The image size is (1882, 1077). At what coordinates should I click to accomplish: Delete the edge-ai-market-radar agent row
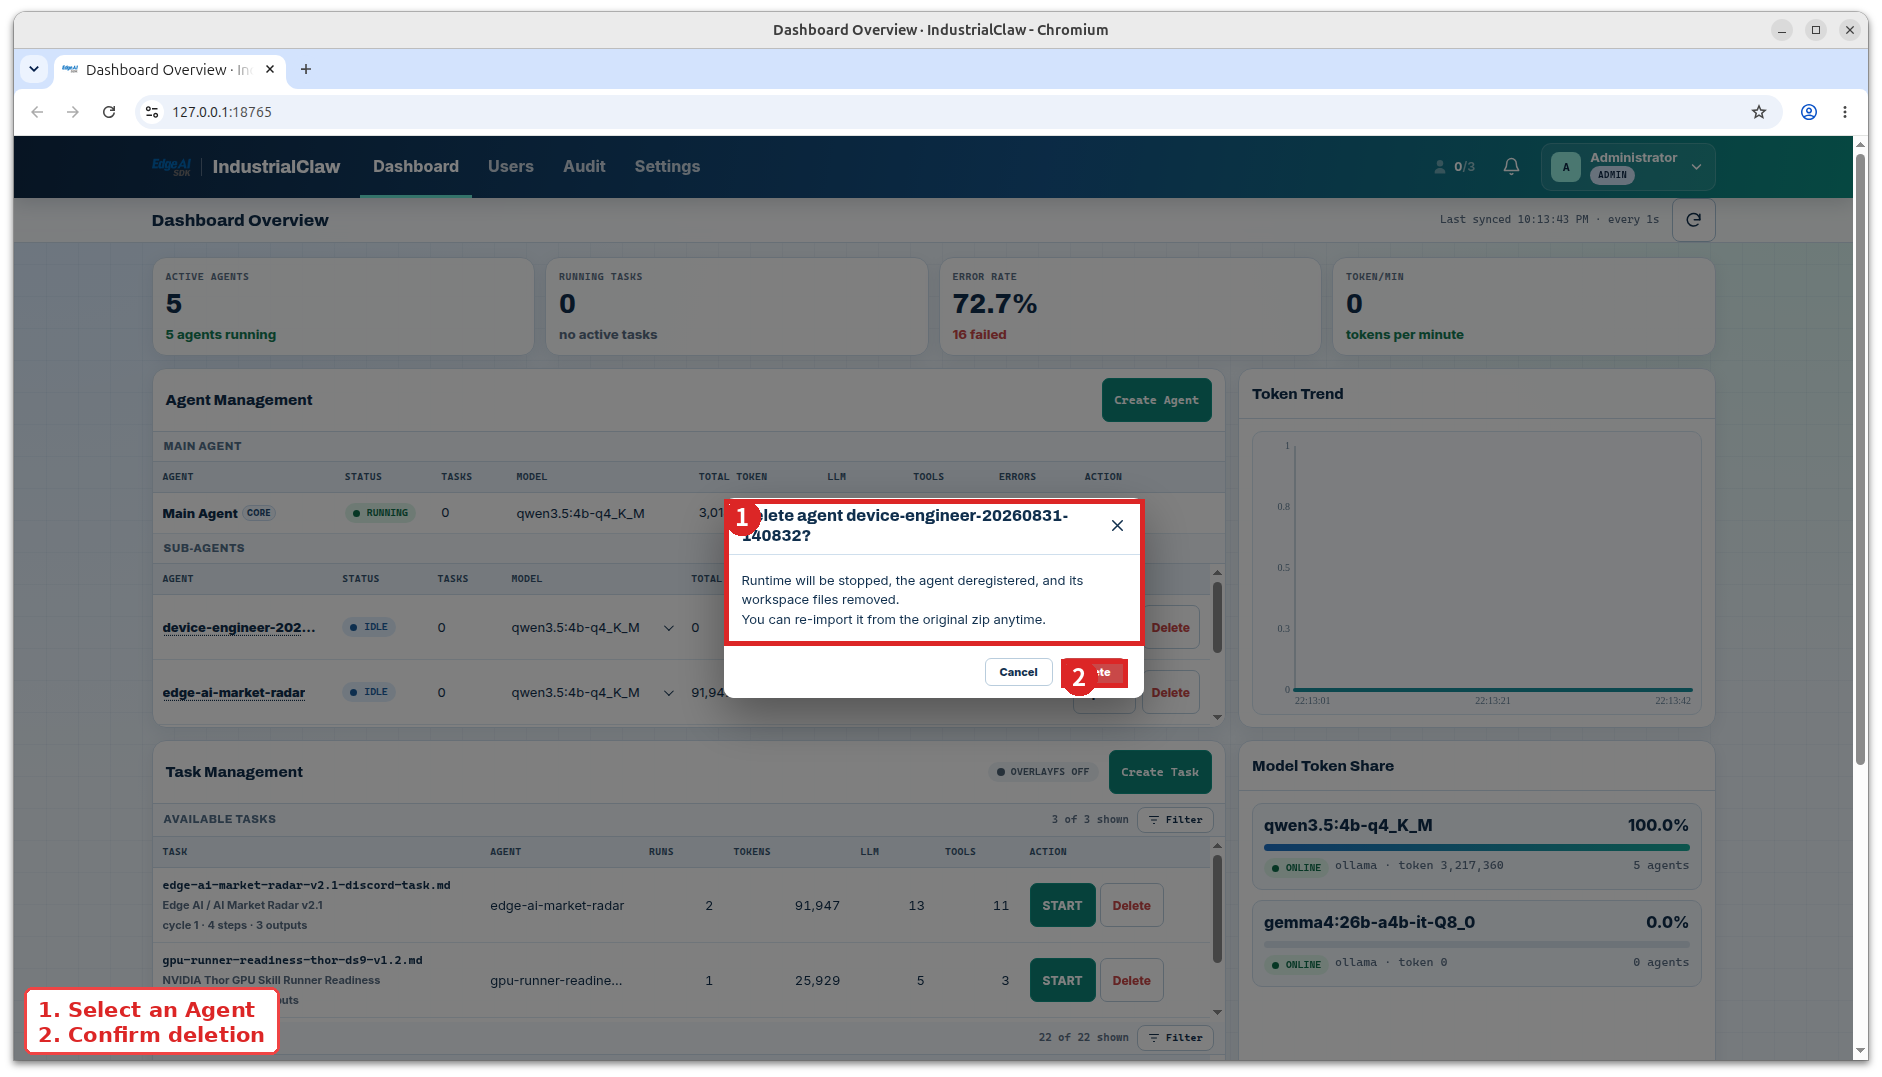[x=1170, y=693]
